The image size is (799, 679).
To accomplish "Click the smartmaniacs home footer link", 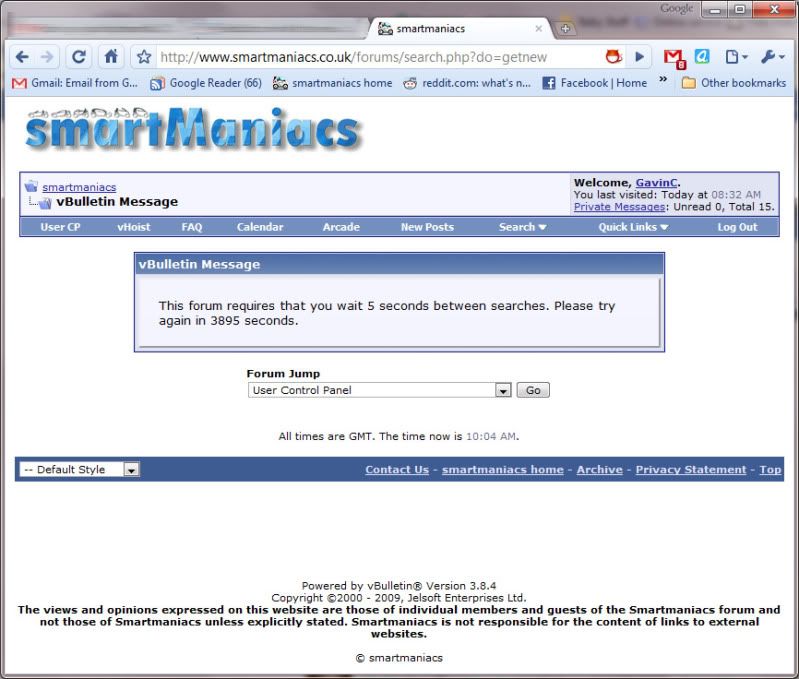I will point(502,470).
